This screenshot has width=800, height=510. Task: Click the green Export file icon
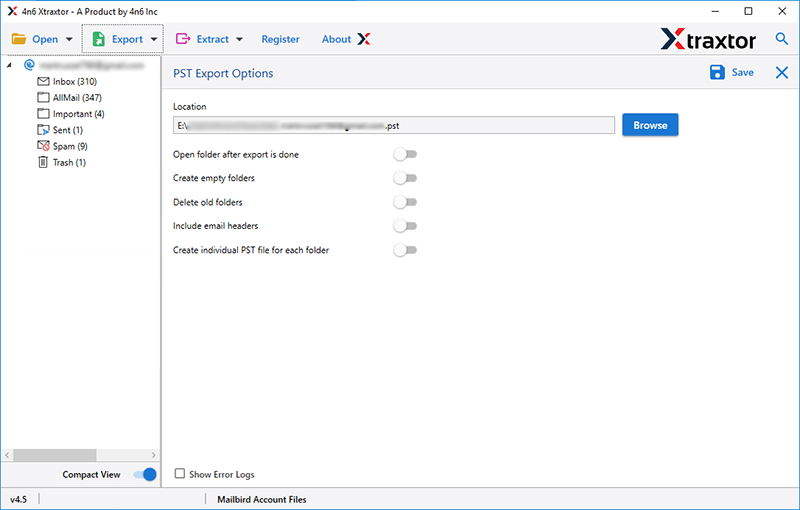98,39
